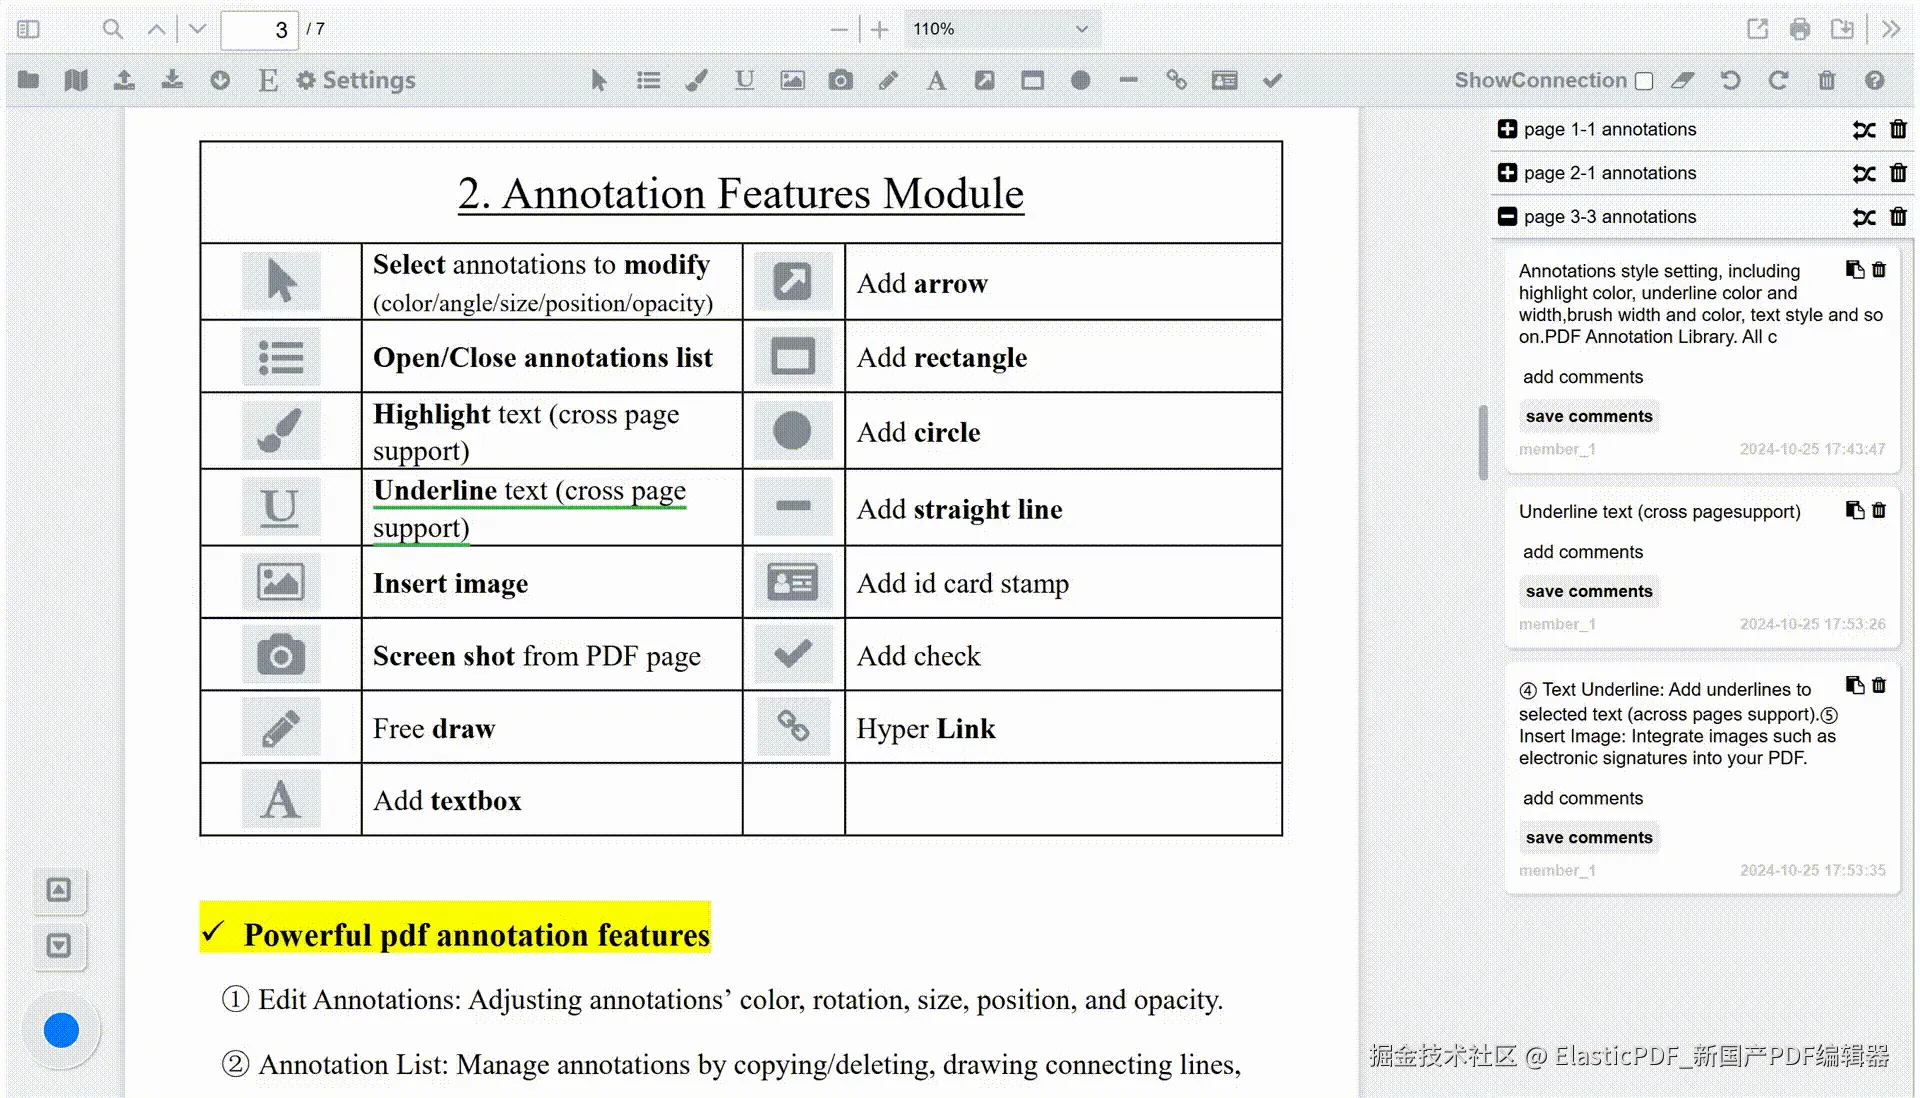
Task: Collapse page 3-3 annotations group
Action: point(1507,217)
